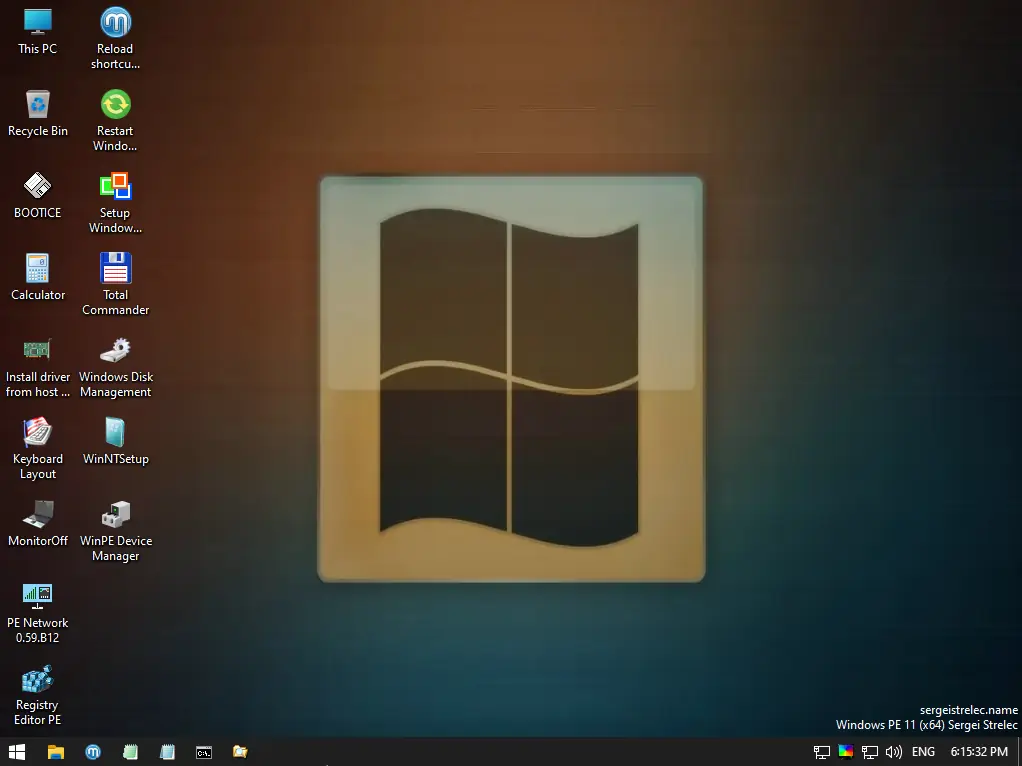Screen dimensions: 1022x766
Task: Select Reload shortcuts desktop icon
Action: (115, 38)
